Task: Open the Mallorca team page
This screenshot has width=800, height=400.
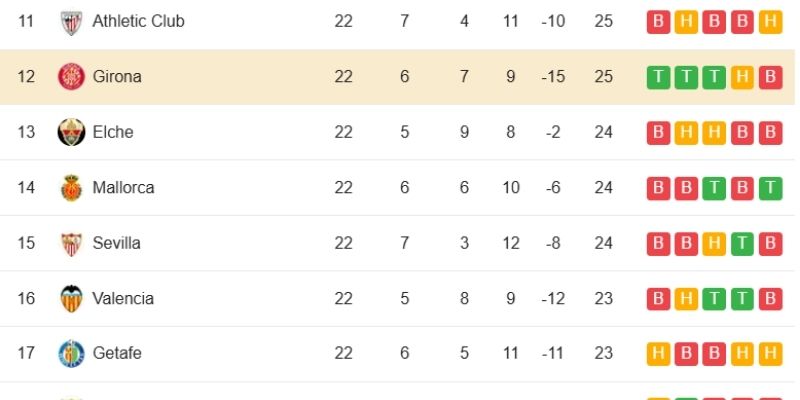Action: point(123,187)
